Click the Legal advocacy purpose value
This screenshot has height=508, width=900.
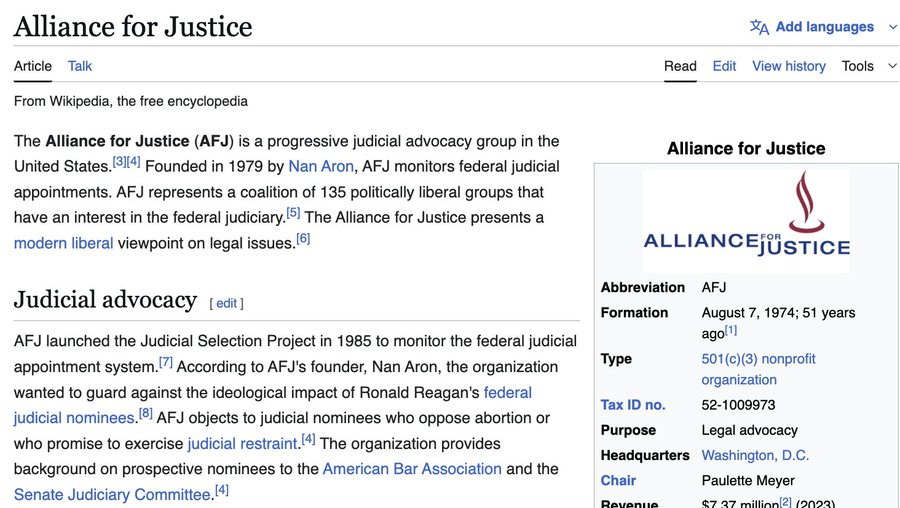[x=750, y=430]
